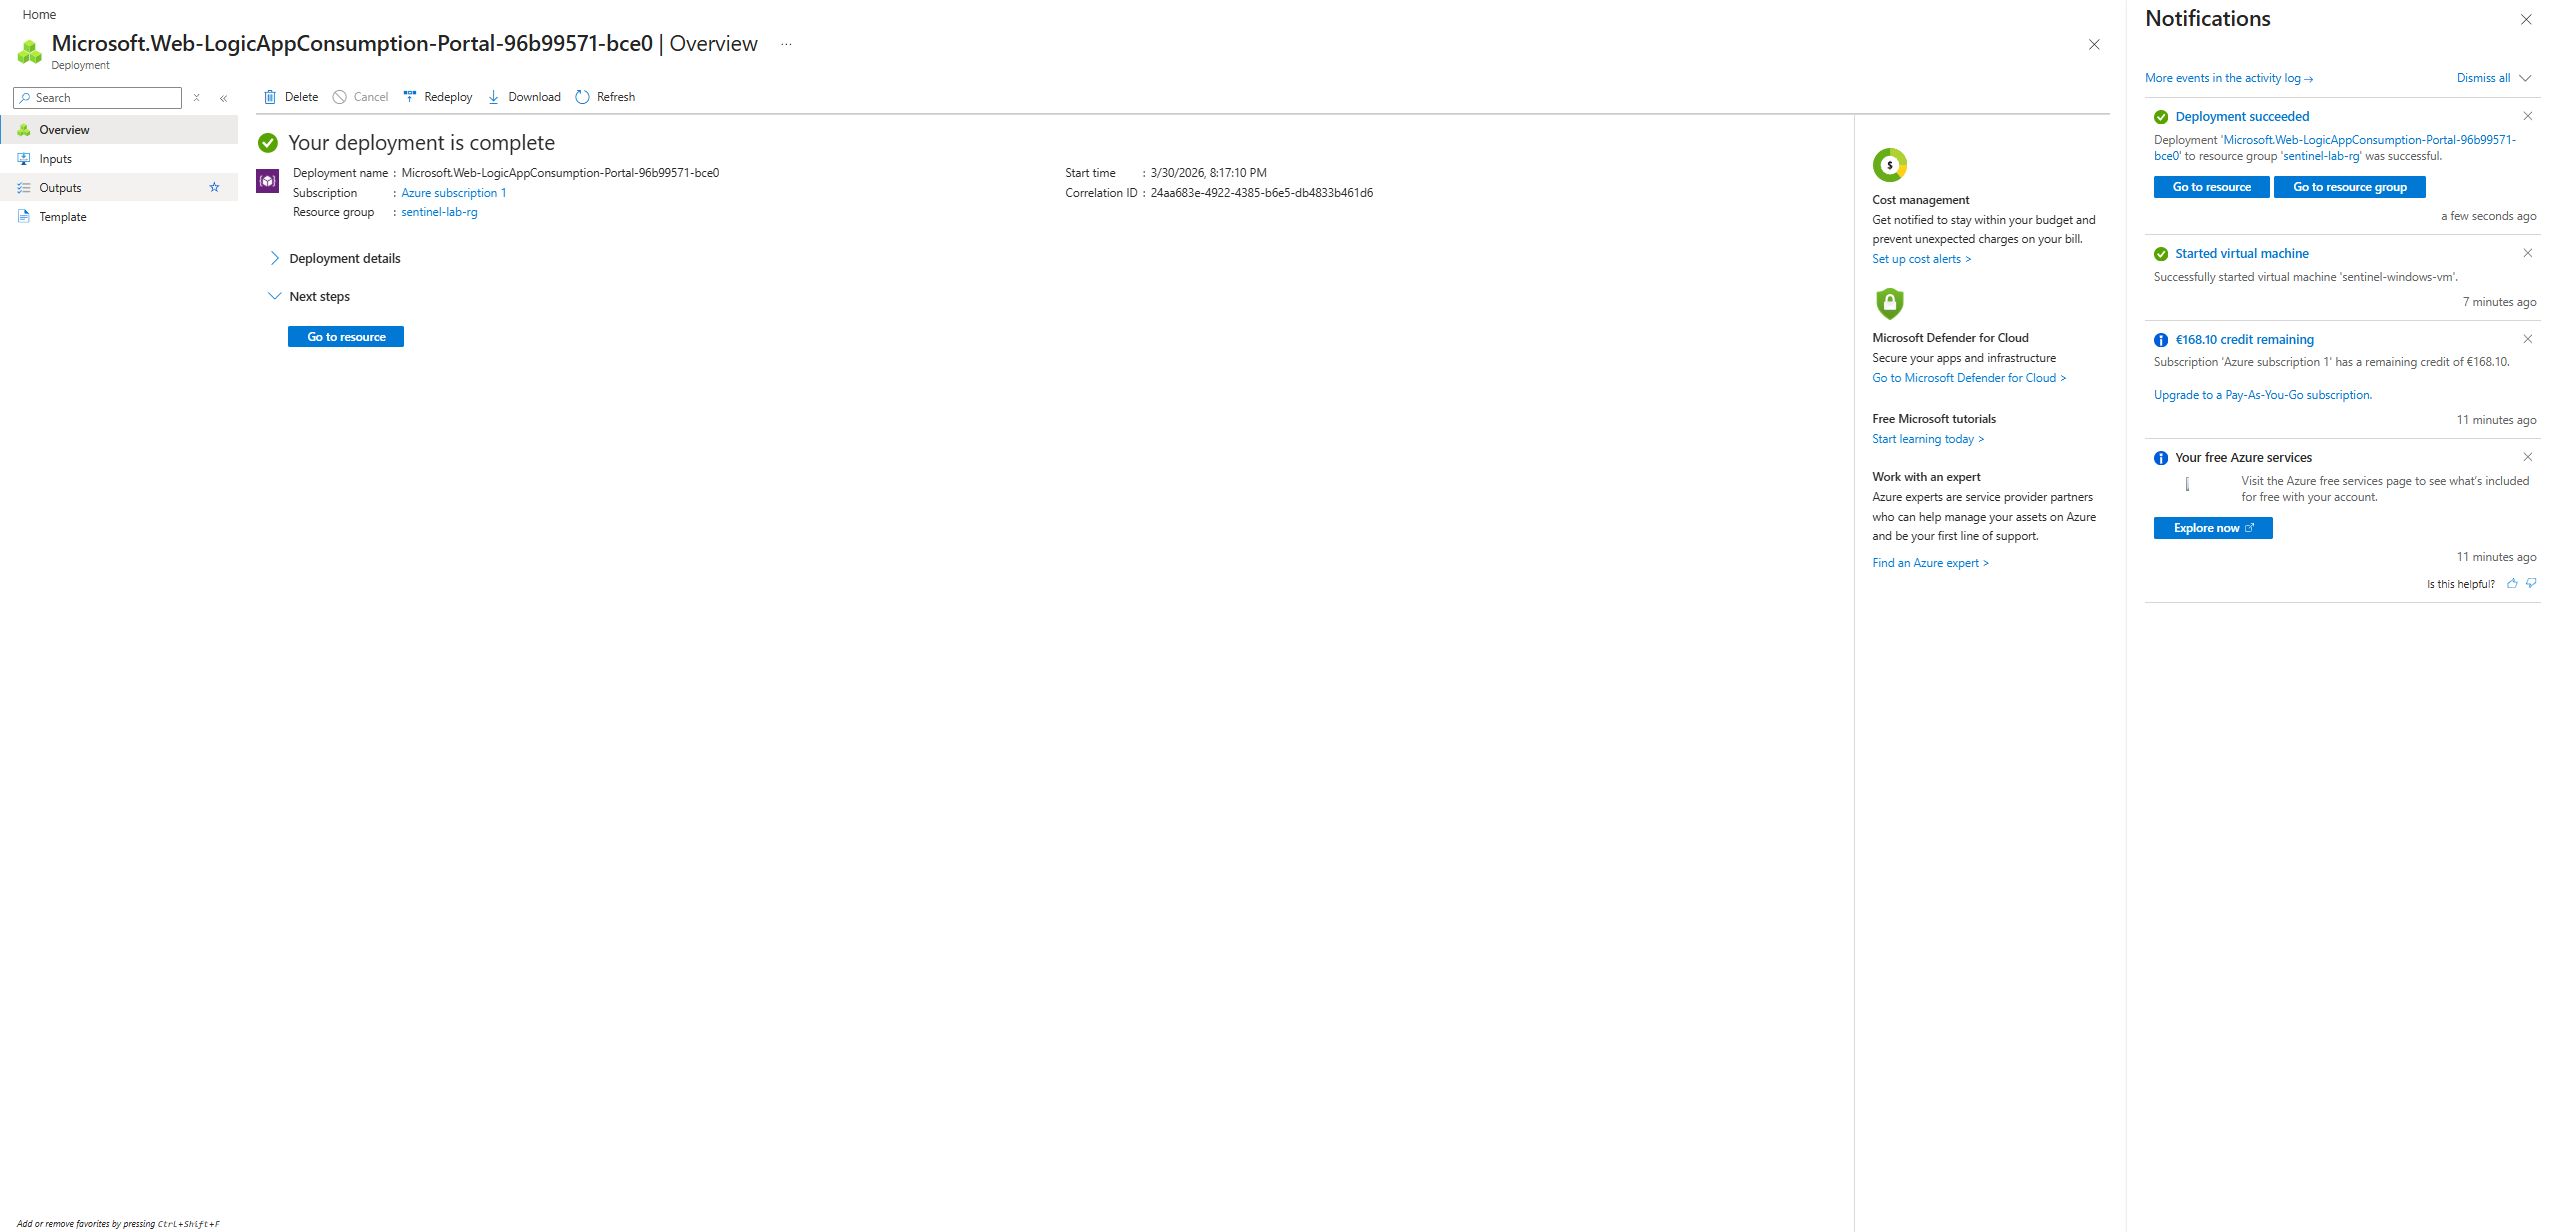Refresh the deployment overview
Image resolution: width=2557 pixels, height=1232 pixels.
click(x=605, y=97)
